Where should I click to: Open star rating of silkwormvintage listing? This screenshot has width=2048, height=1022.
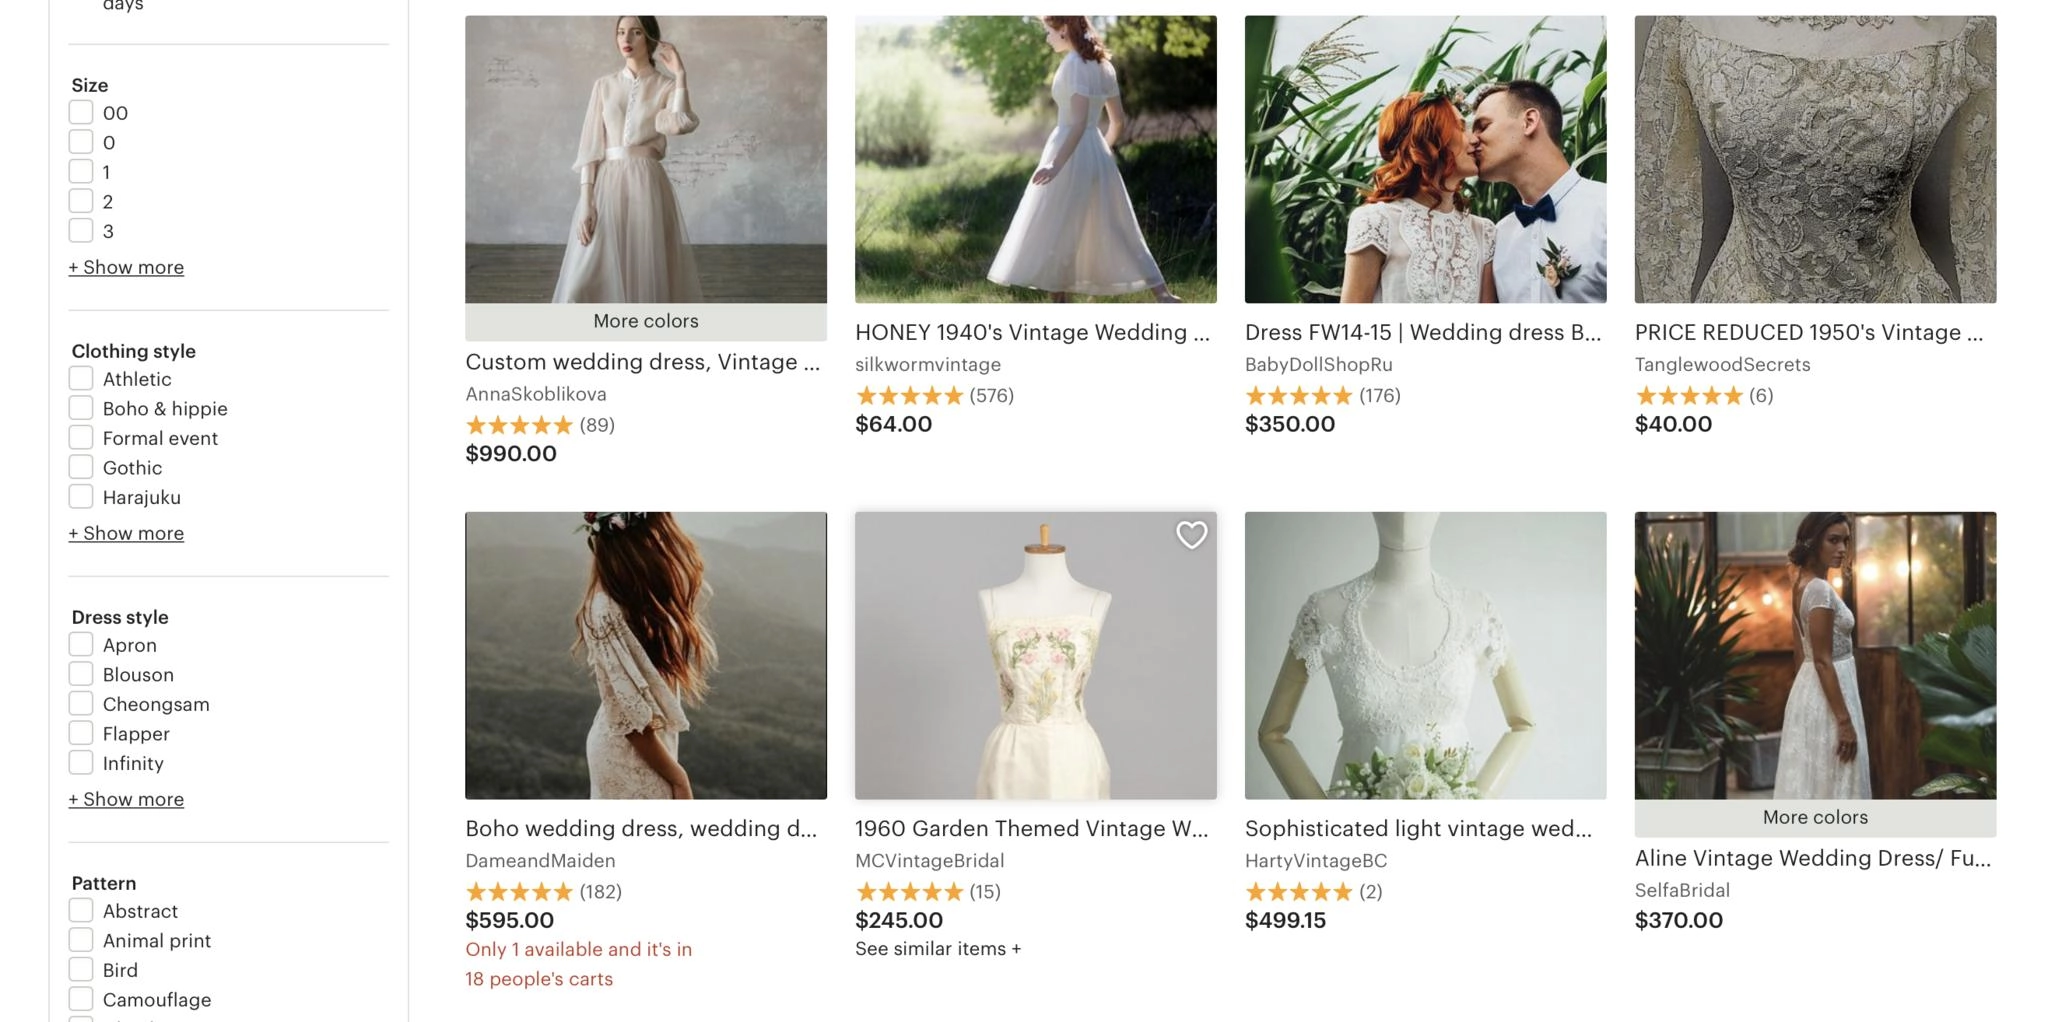(x=909, y=396)
